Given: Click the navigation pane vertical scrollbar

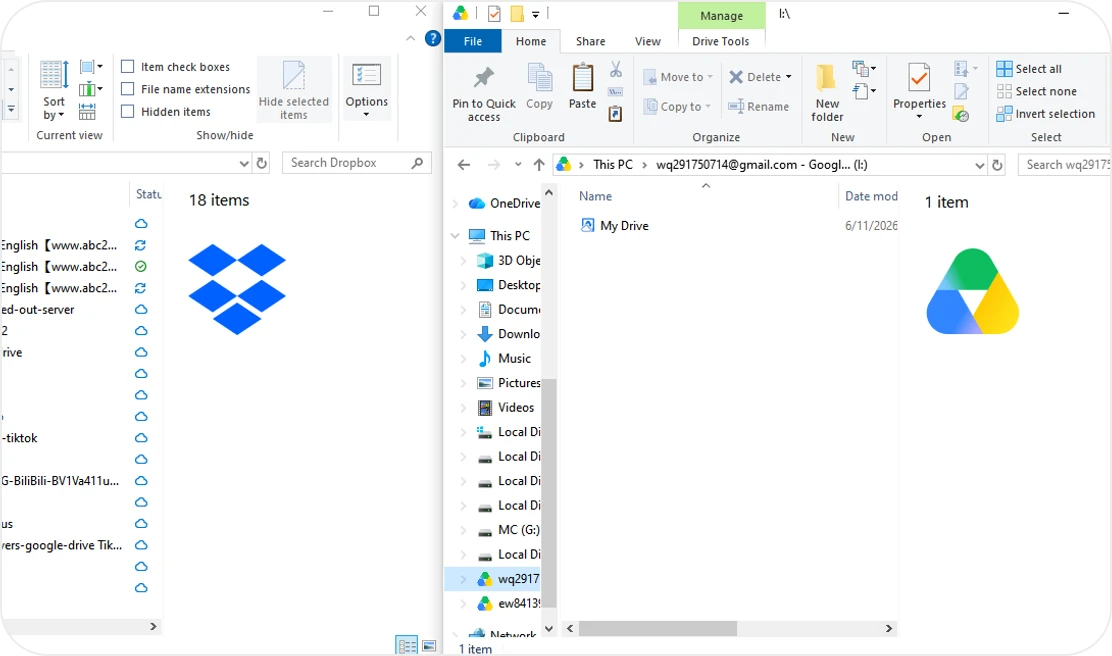Looking at the screenshot, I should coord(549,493).
